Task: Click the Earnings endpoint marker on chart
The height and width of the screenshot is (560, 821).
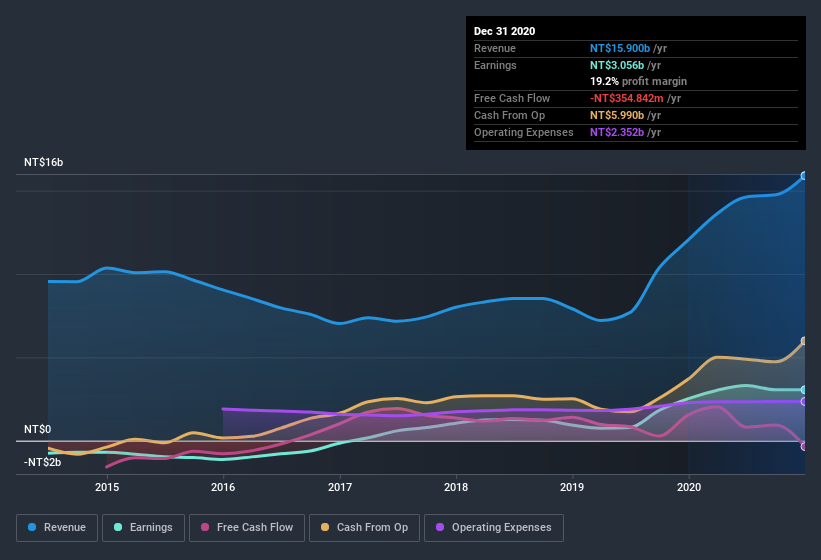Action: (804, 390)
